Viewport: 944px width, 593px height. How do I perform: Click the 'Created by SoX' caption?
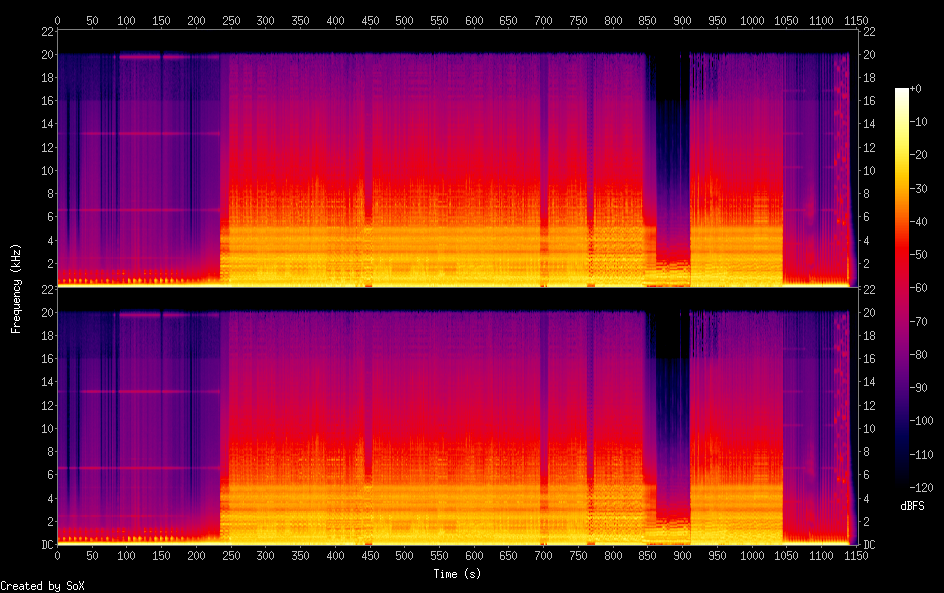[x=42, y=586]
